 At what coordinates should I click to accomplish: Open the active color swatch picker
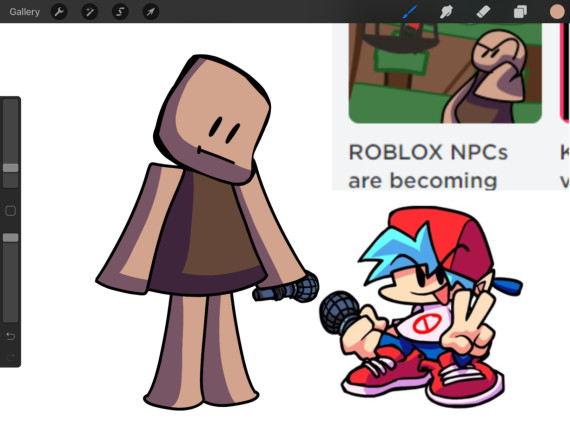point(557,12)
